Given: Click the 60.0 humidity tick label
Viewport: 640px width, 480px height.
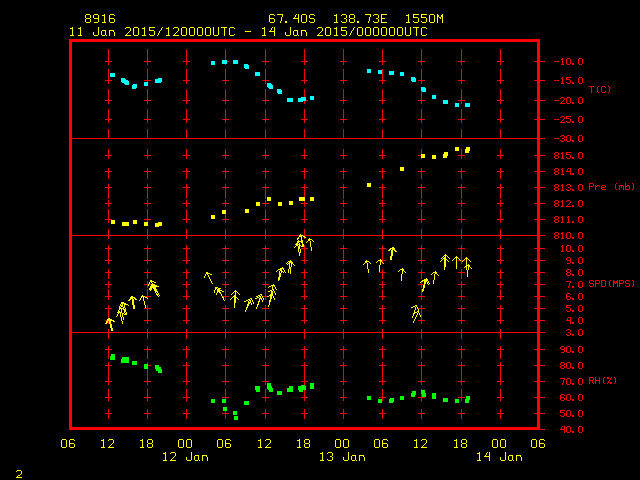Looking at the screenshot, I should pyautogui.click(x=571, y=398).
